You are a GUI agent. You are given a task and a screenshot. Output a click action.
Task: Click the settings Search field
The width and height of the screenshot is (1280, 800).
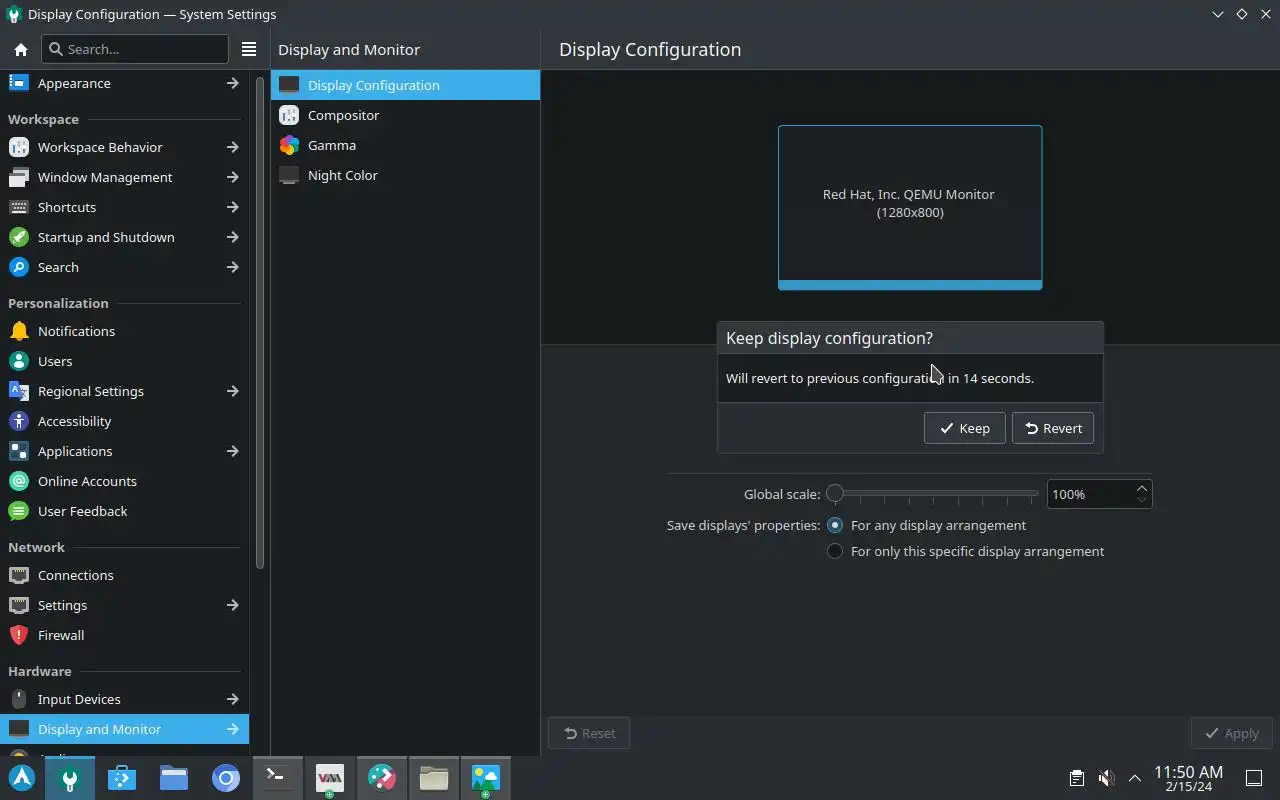(135, 49)
